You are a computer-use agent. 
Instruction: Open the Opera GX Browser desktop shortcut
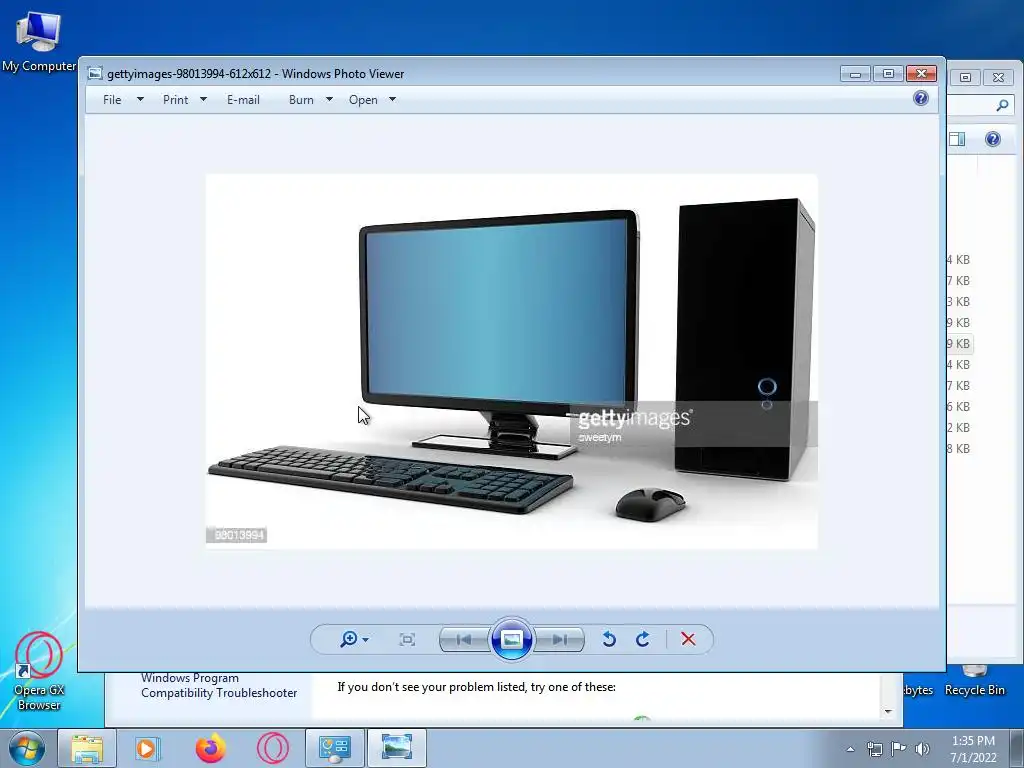pos(39,671)
